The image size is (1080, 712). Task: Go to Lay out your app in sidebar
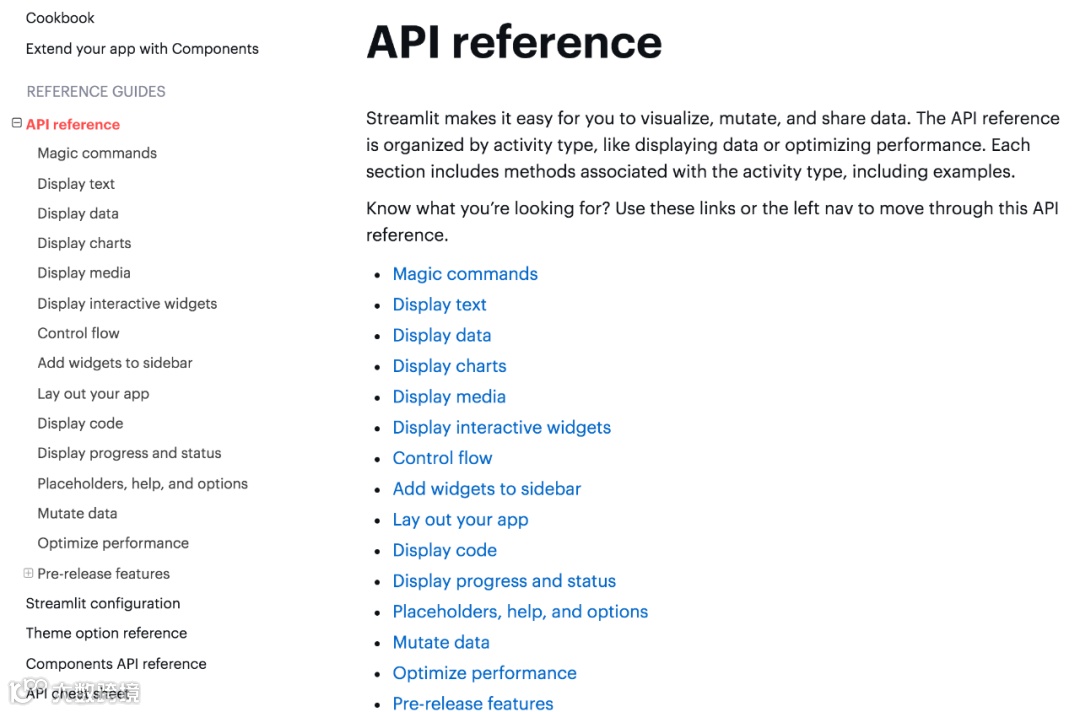click(x=93, y=394)
